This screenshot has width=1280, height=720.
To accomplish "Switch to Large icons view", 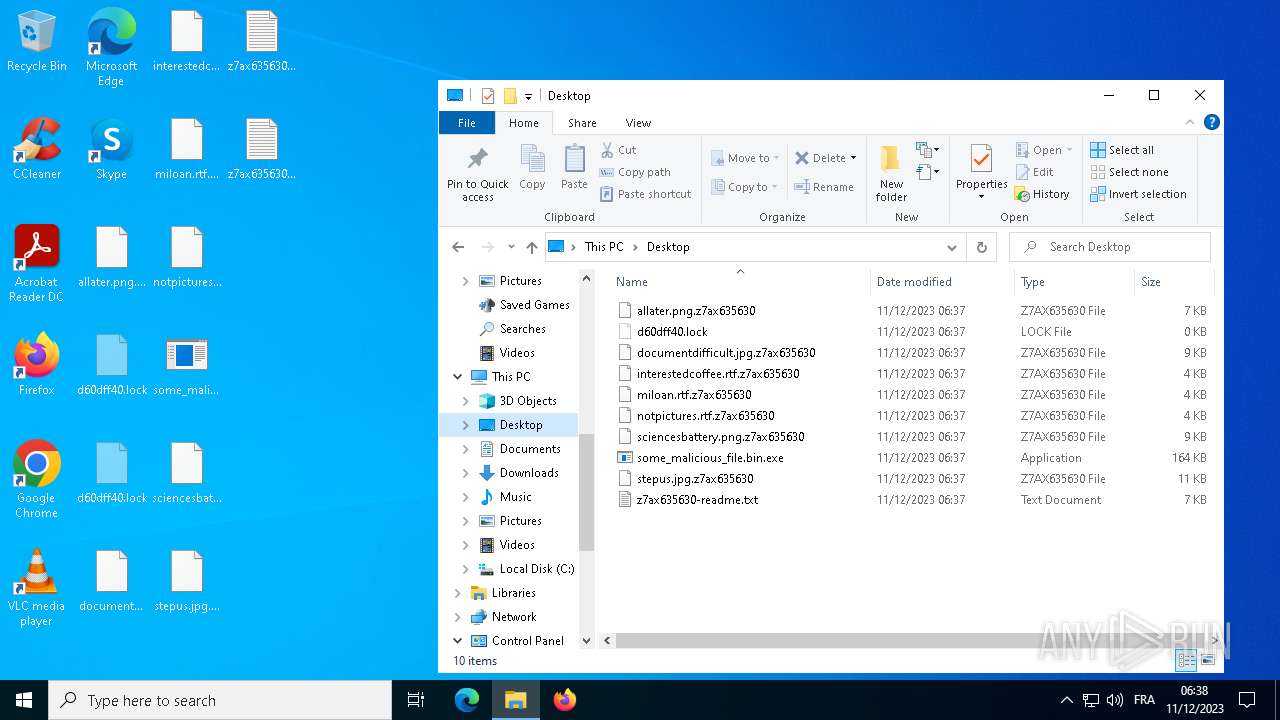I will pos(1208,660).
